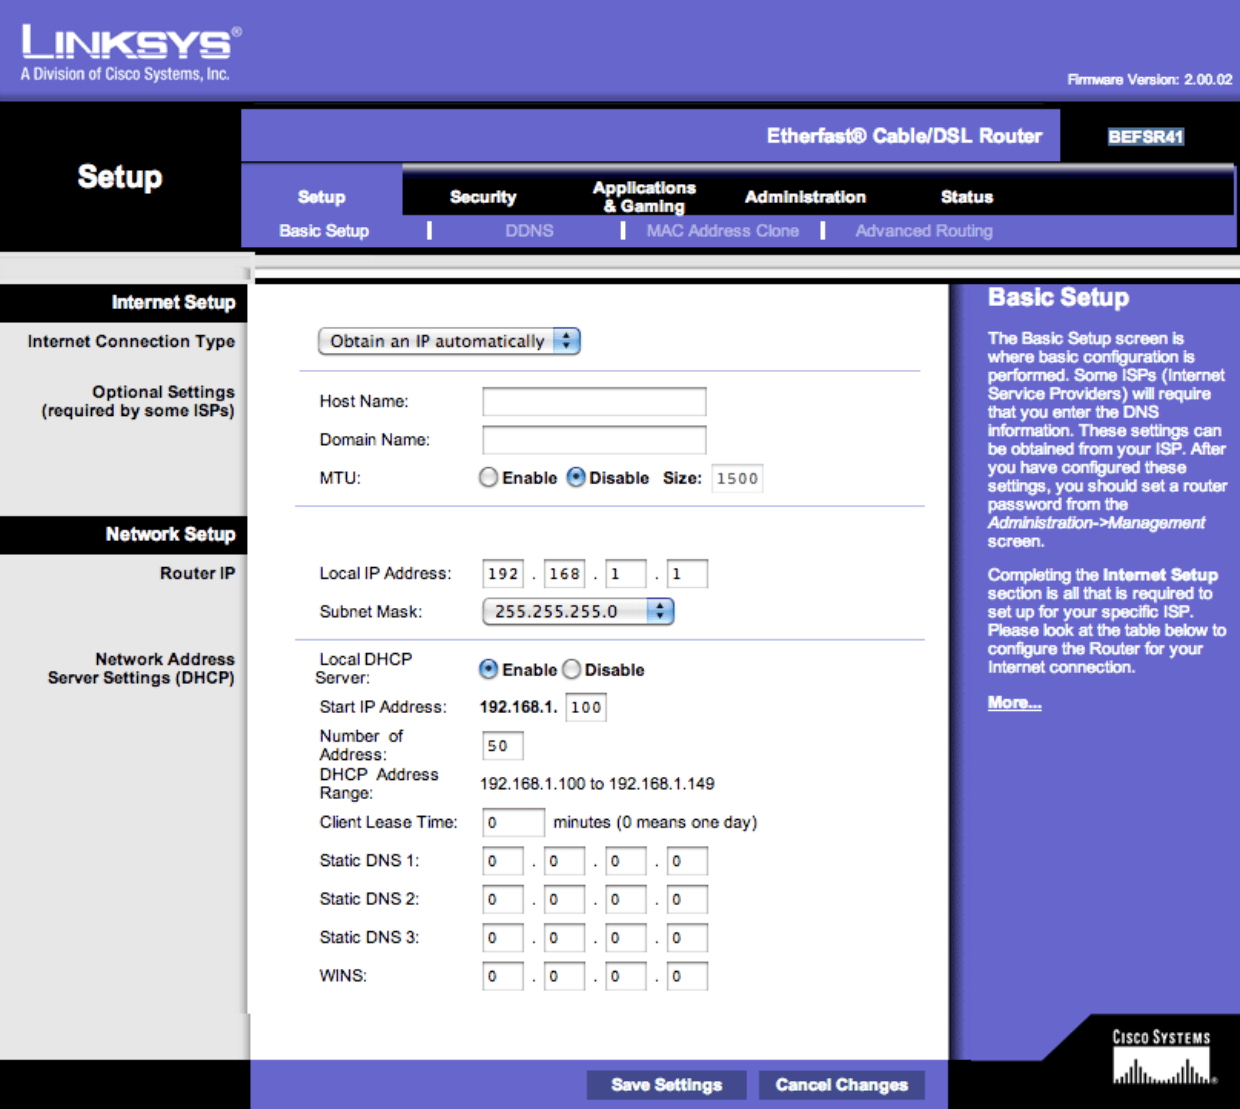Viewport: 1240px width, 1109px height.
Task: Select Enable for Local DHCP Server
Action: (x=489, y=670)
